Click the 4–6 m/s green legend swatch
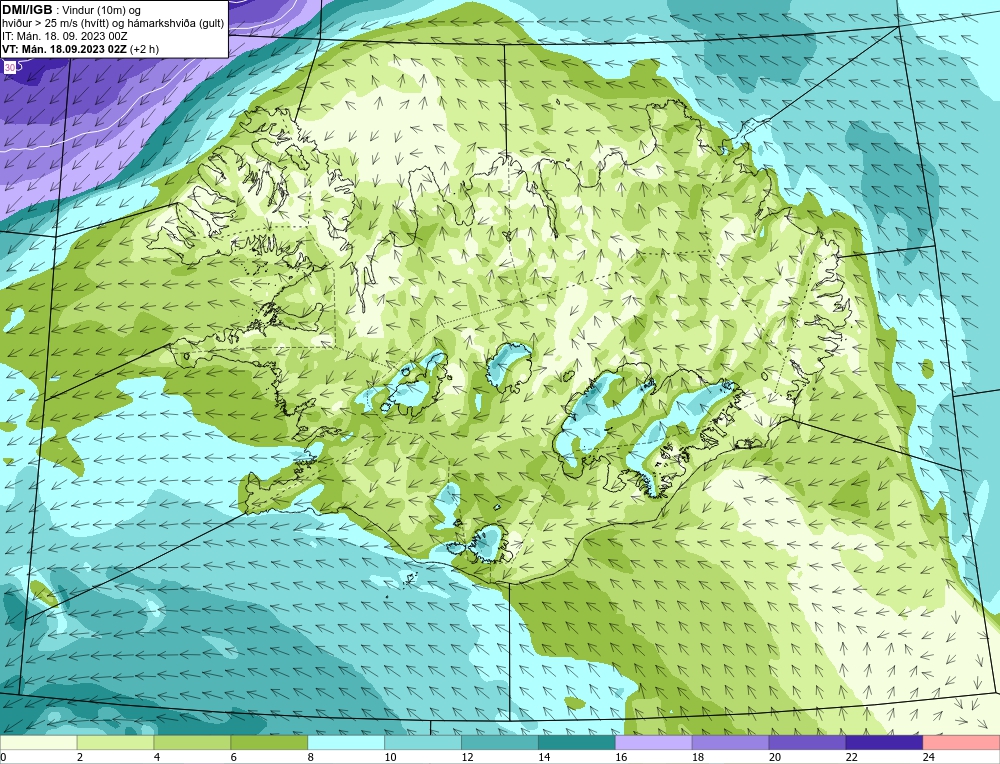This screenshot has height=764, width=1000. 192,743
